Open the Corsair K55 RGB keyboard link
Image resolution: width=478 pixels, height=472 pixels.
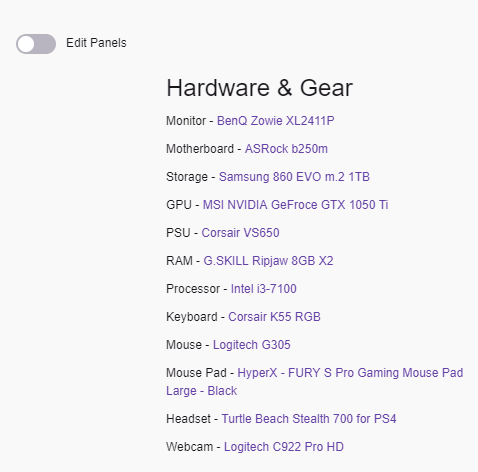pos(274,317)
